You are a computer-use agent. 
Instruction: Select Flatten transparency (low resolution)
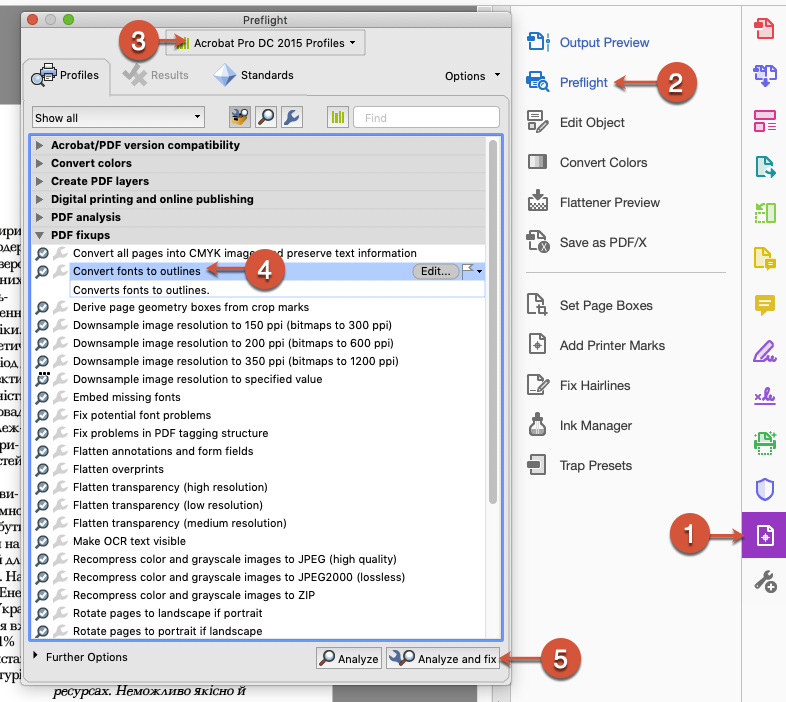(x=167, y=505)
